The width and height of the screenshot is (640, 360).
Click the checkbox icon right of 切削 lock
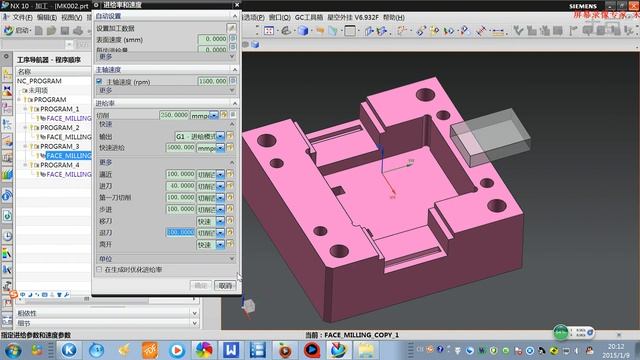click(x=233, y=115)
